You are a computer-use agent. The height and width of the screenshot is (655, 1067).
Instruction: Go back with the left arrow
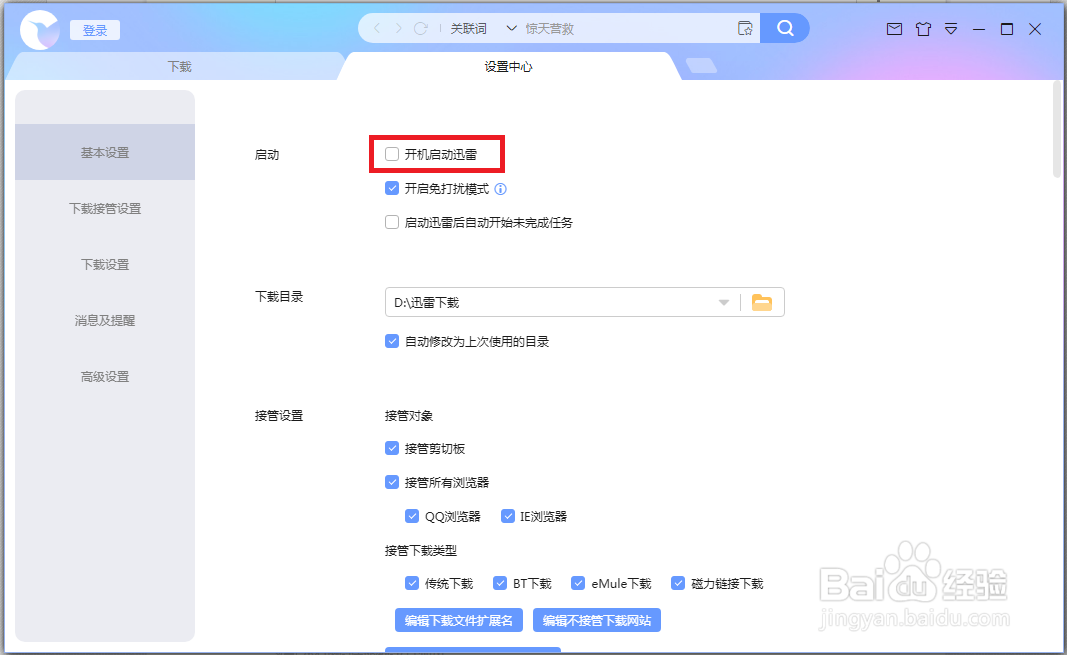click(377, 29)
